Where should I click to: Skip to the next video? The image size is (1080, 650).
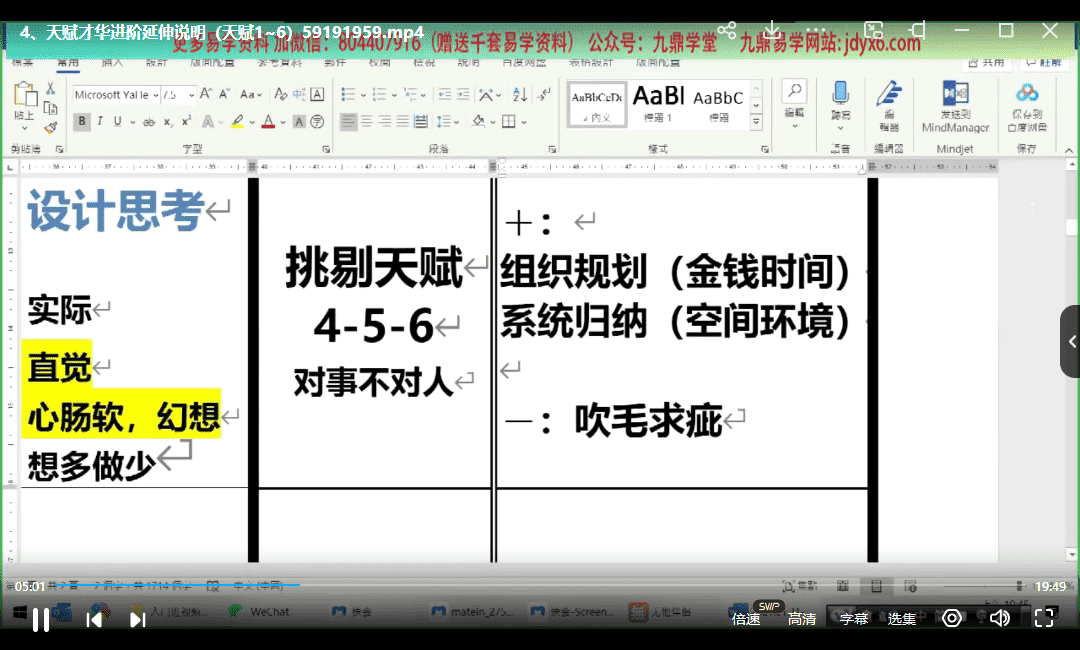point(138,619)
